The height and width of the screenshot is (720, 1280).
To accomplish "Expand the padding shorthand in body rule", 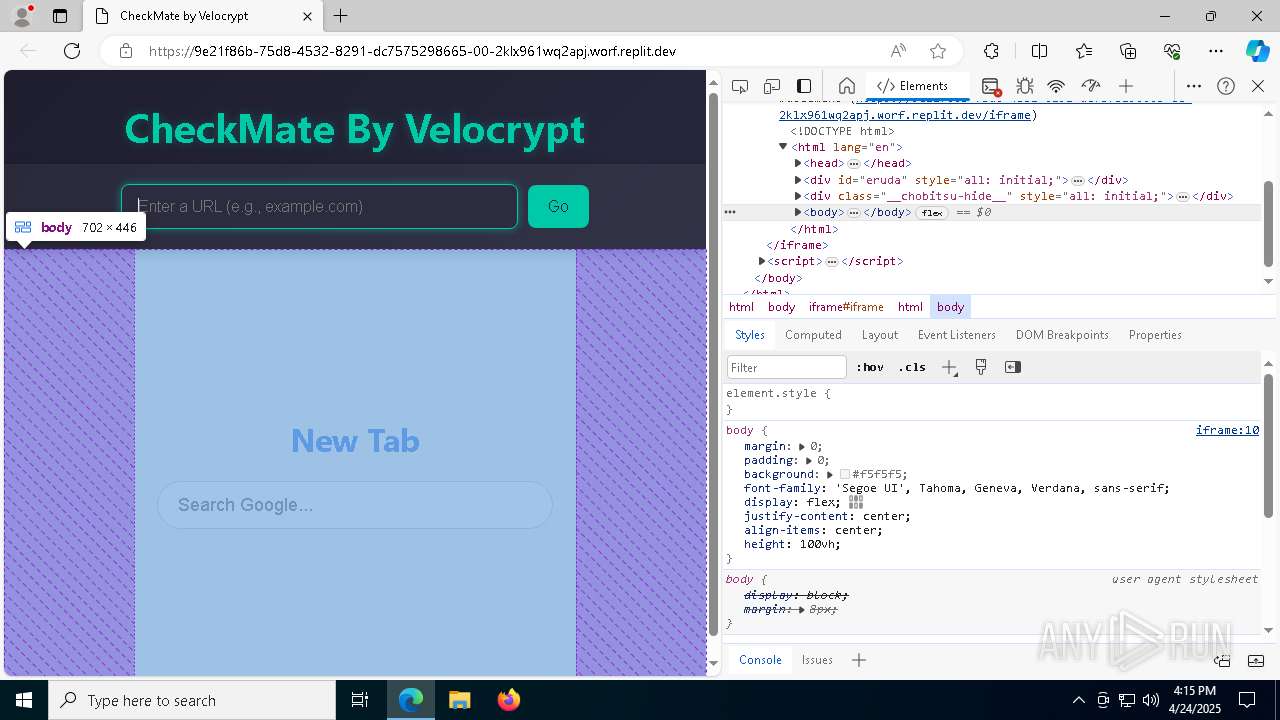I will point(809,460).
